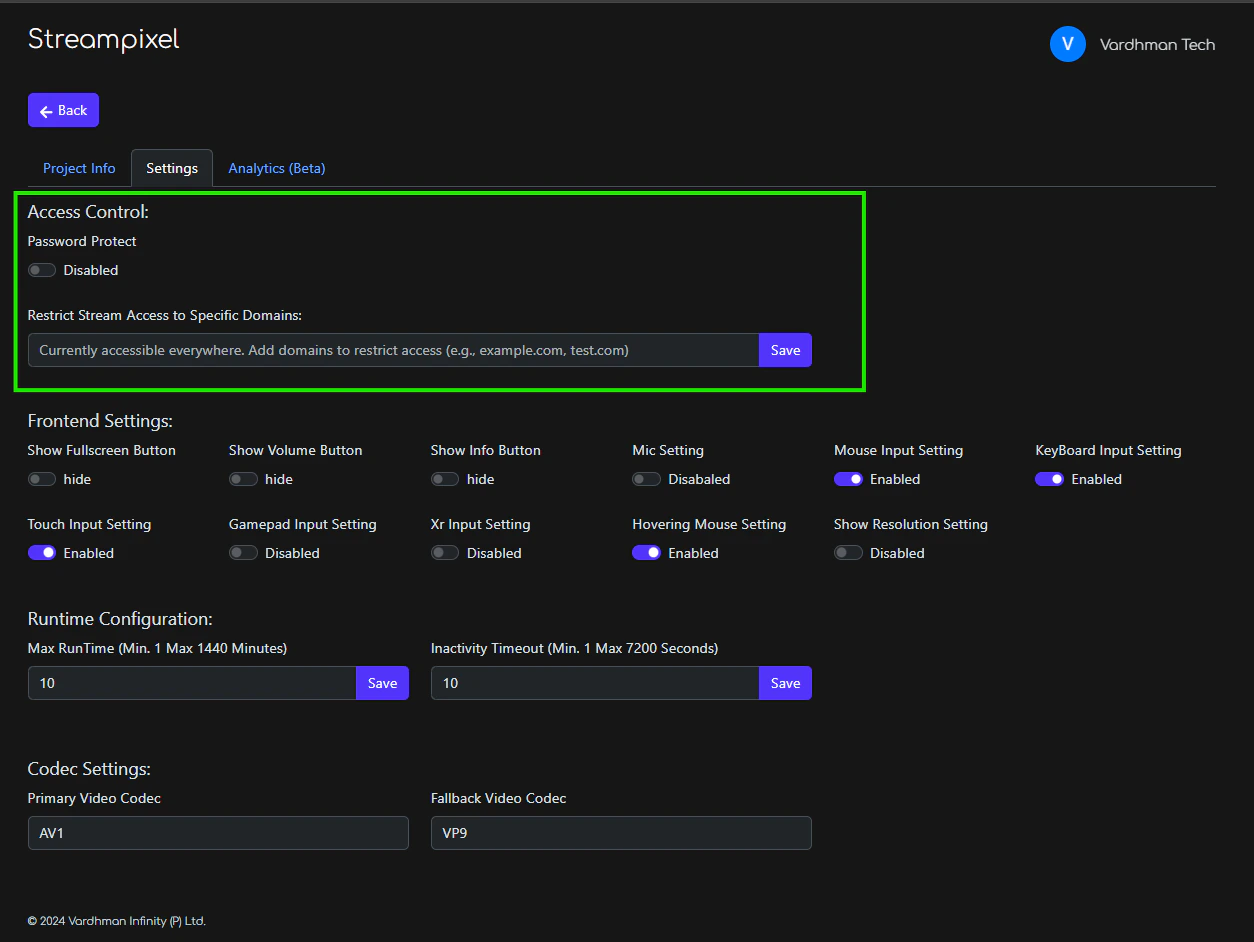Save the restricted domains list
Screen dimensions: 1254x942
pos(785,350)
